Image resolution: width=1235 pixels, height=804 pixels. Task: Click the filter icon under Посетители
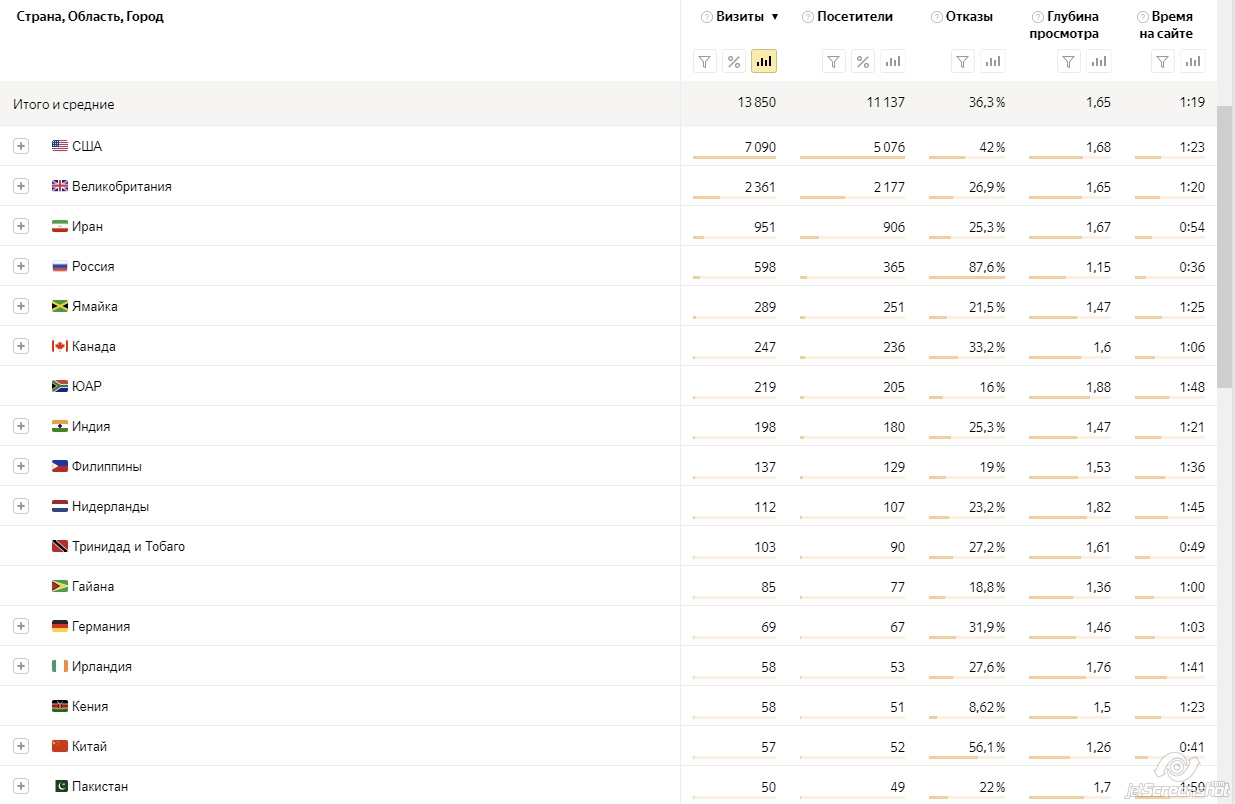click(x=834, y=62)
